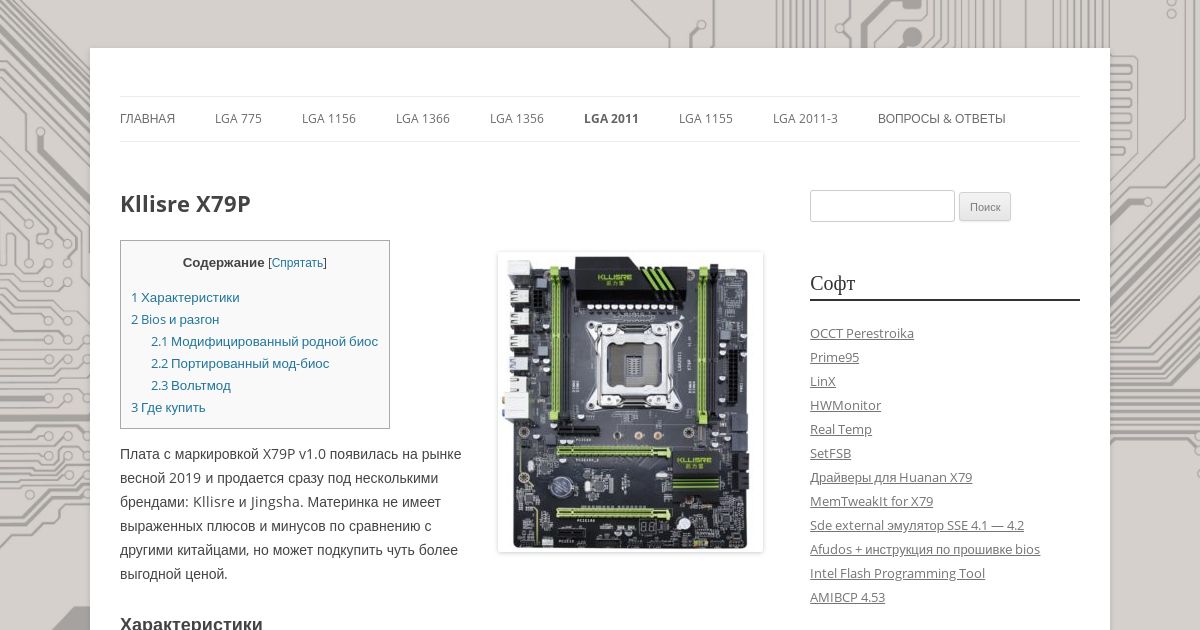Jump to 3 Где купить section
This screenshot has width=1200, height=630.
pos(168,407)
